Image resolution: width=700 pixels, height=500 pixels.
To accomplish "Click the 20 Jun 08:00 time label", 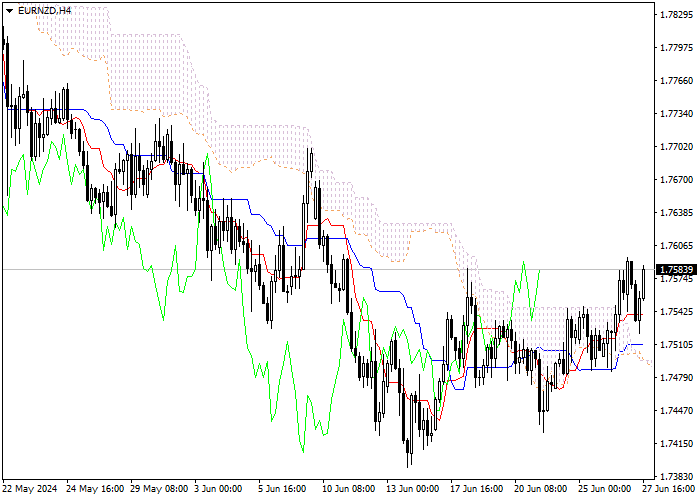I will [541, 489].
